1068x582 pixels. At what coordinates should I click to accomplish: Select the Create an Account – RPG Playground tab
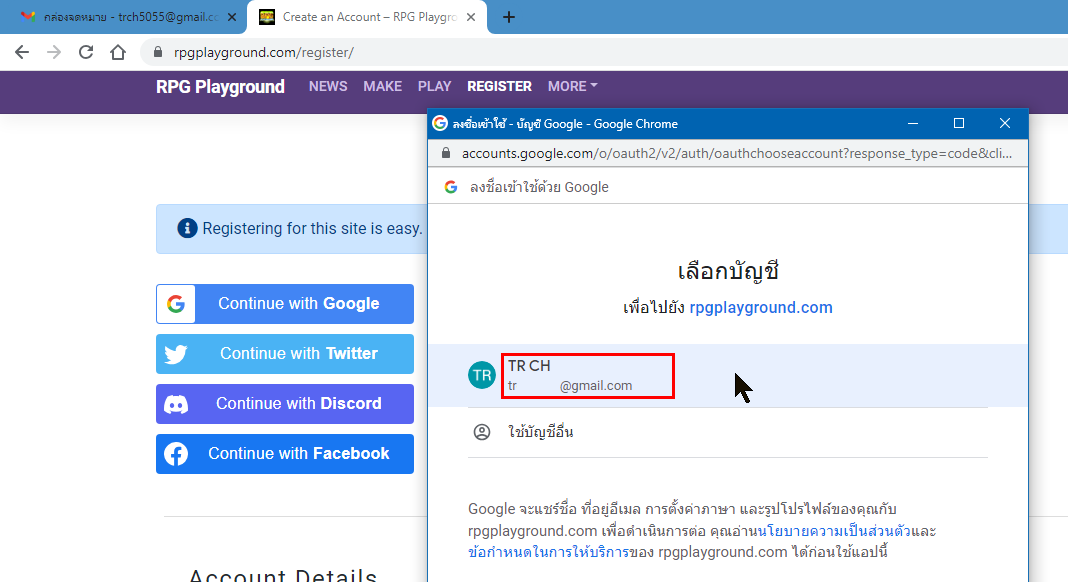(x=367, y=17)
